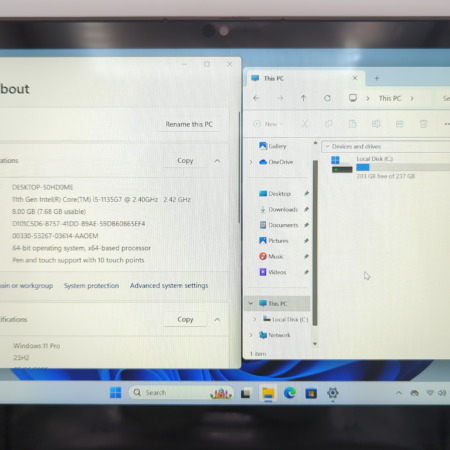Click the 203 GB free of 237 GB text
This screenshot has height=450, width=450.
point(386,176)
